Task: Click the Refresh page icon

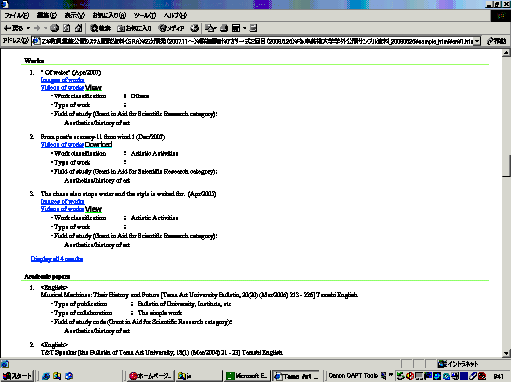Action: click(x=67, y=28)
